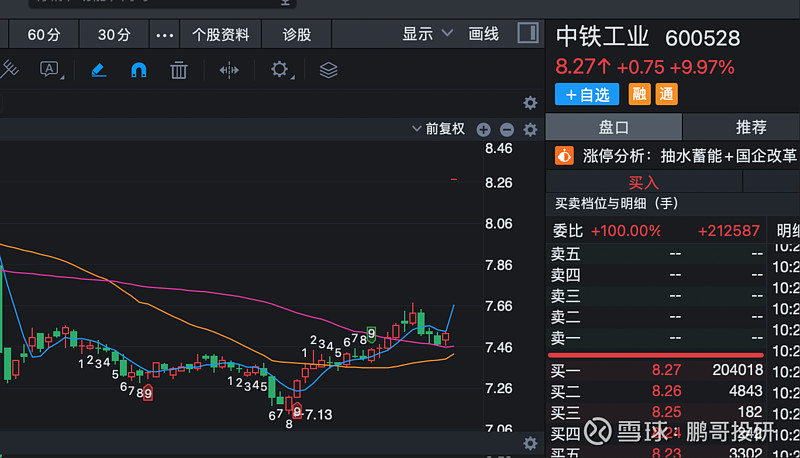Toggle the 融 margin trading badge

639,94
